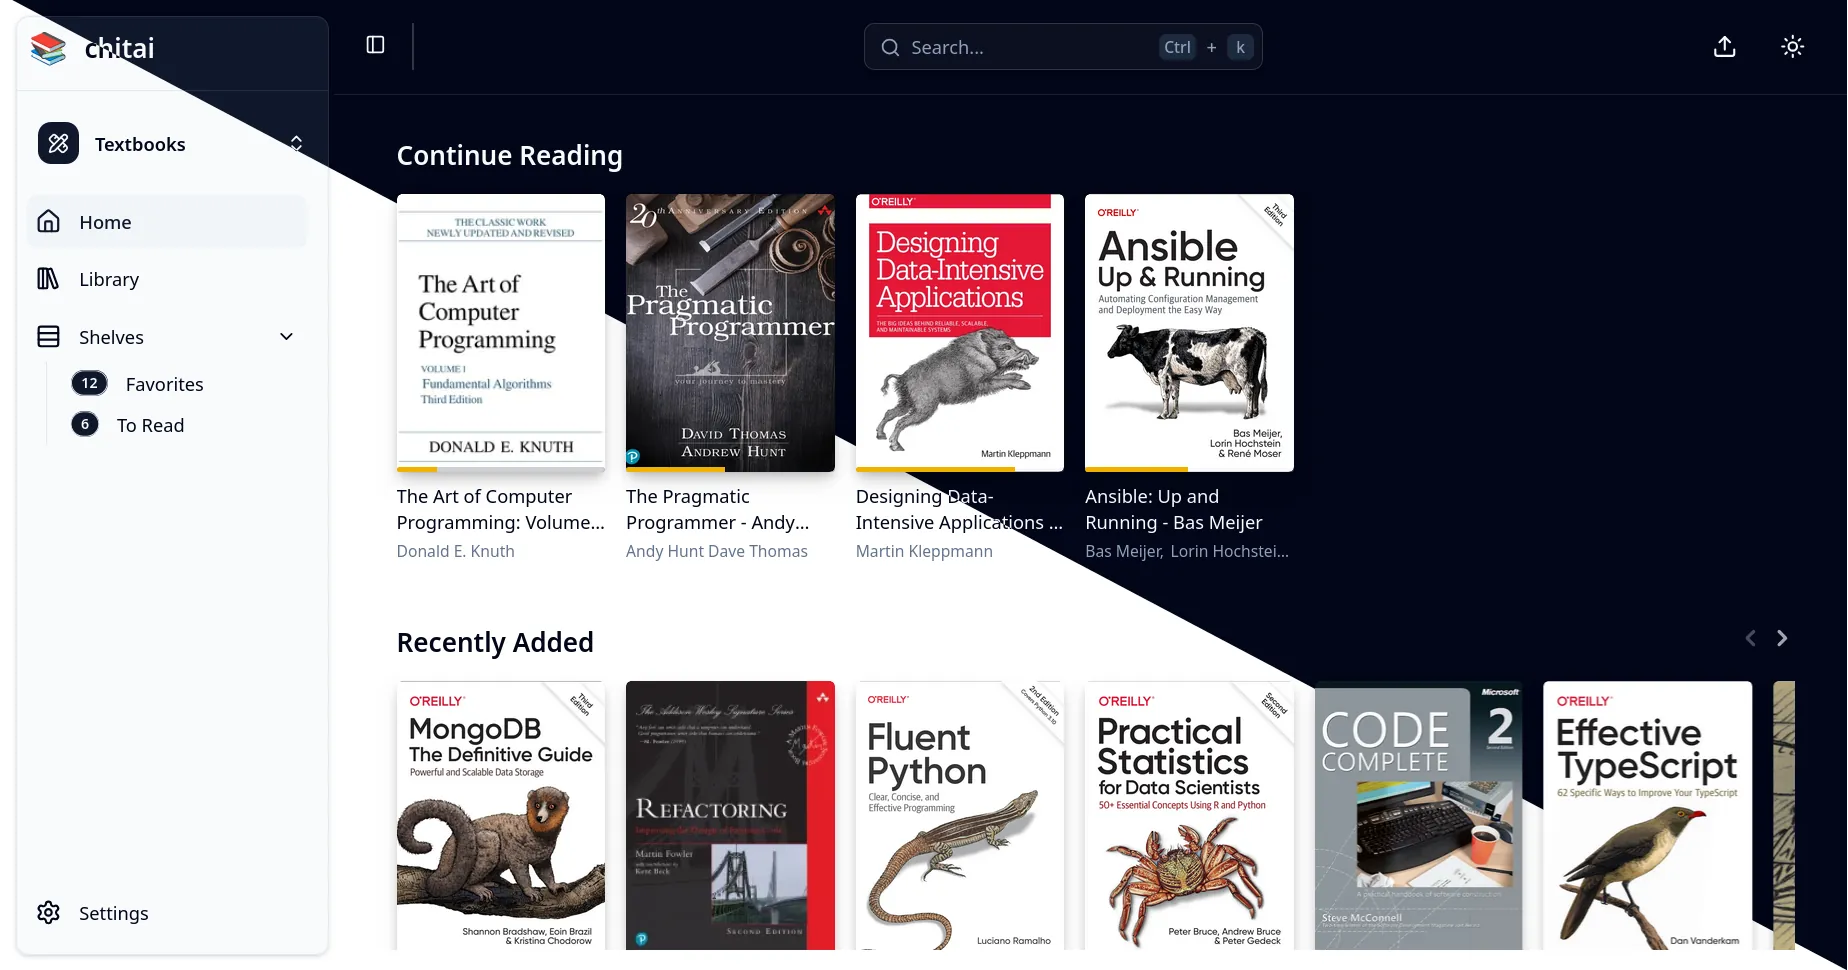Click title Ansible: Up and Running
Viewport: 1848px width, 970px height.
click(x=1174, y=509)
